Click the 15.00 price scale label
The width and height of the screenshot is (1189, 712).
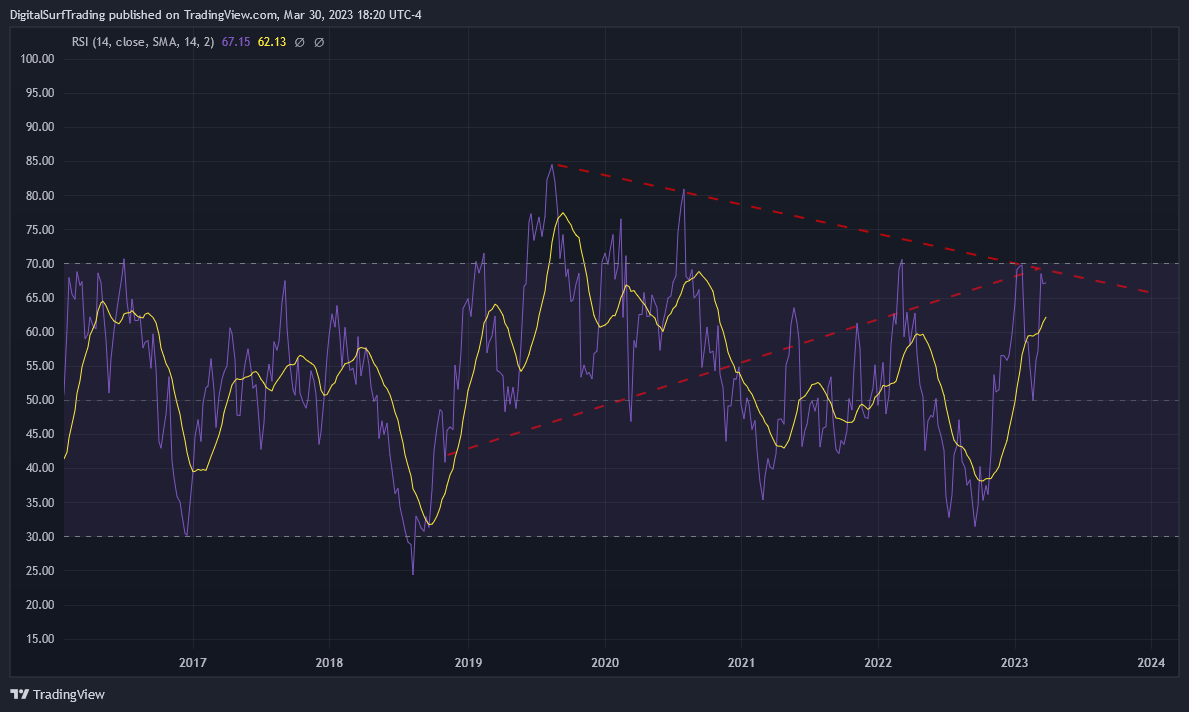[40, 639]
